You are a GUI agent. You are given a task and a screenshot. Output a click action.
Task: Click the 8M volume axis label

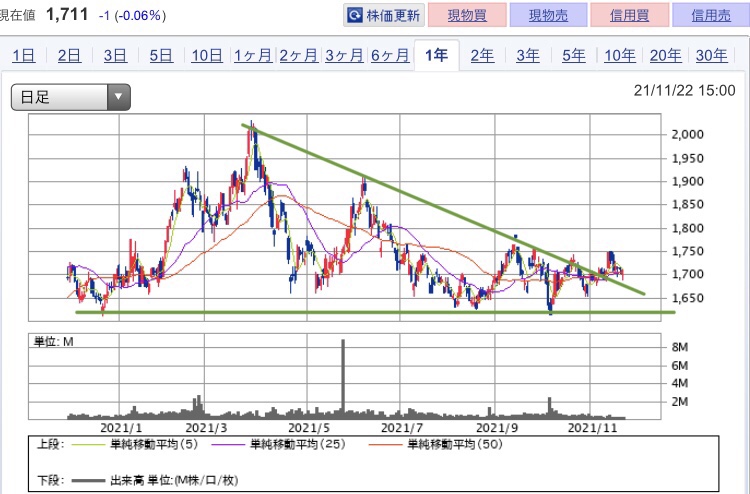click(x=680, y=347)
